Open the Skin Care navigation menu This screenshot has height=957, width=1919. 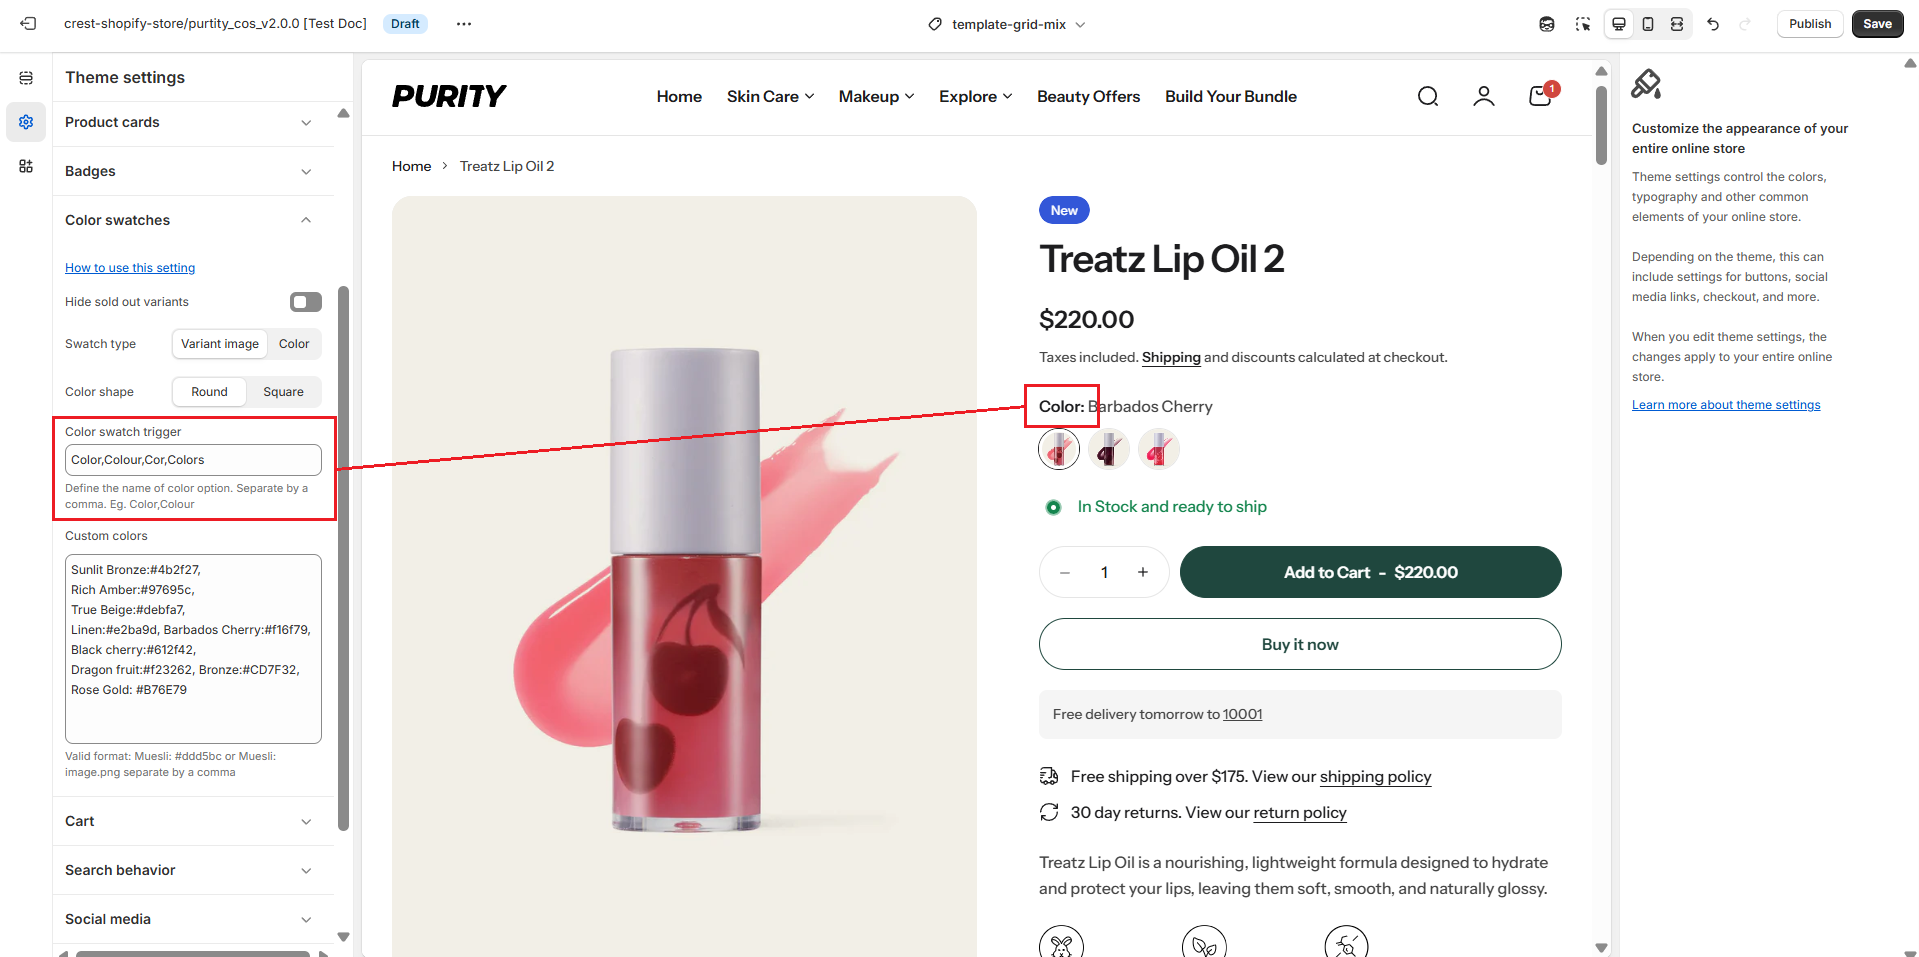770,96
